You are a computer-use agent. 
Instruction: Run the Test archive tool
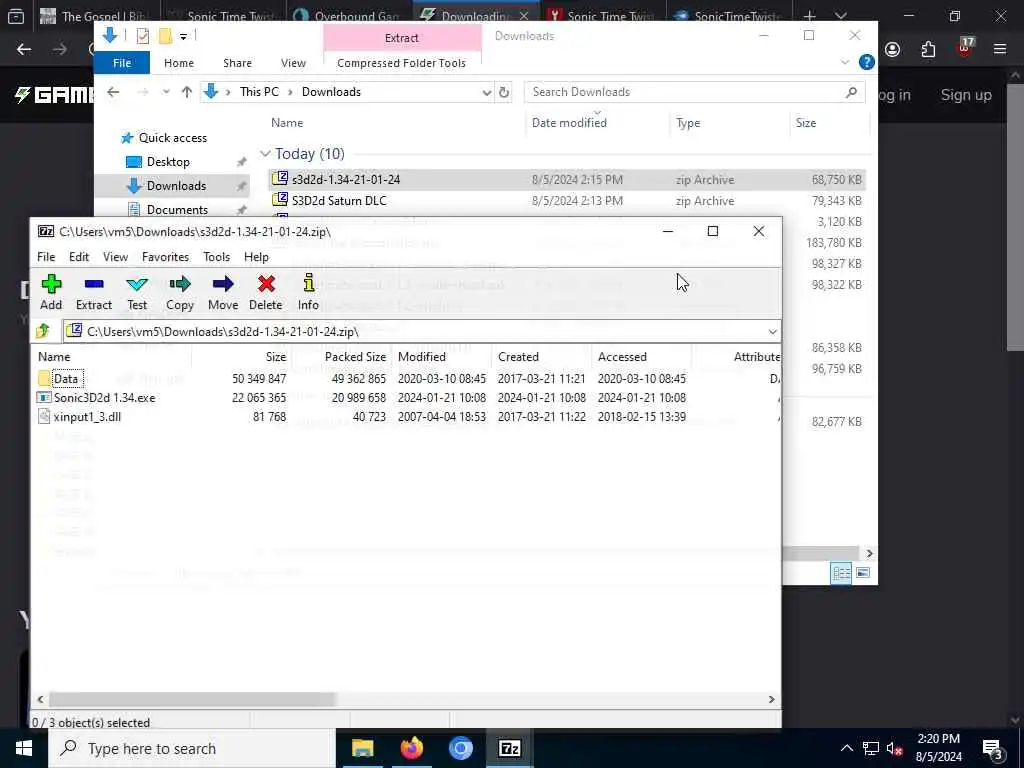click(x=136, y=292)
